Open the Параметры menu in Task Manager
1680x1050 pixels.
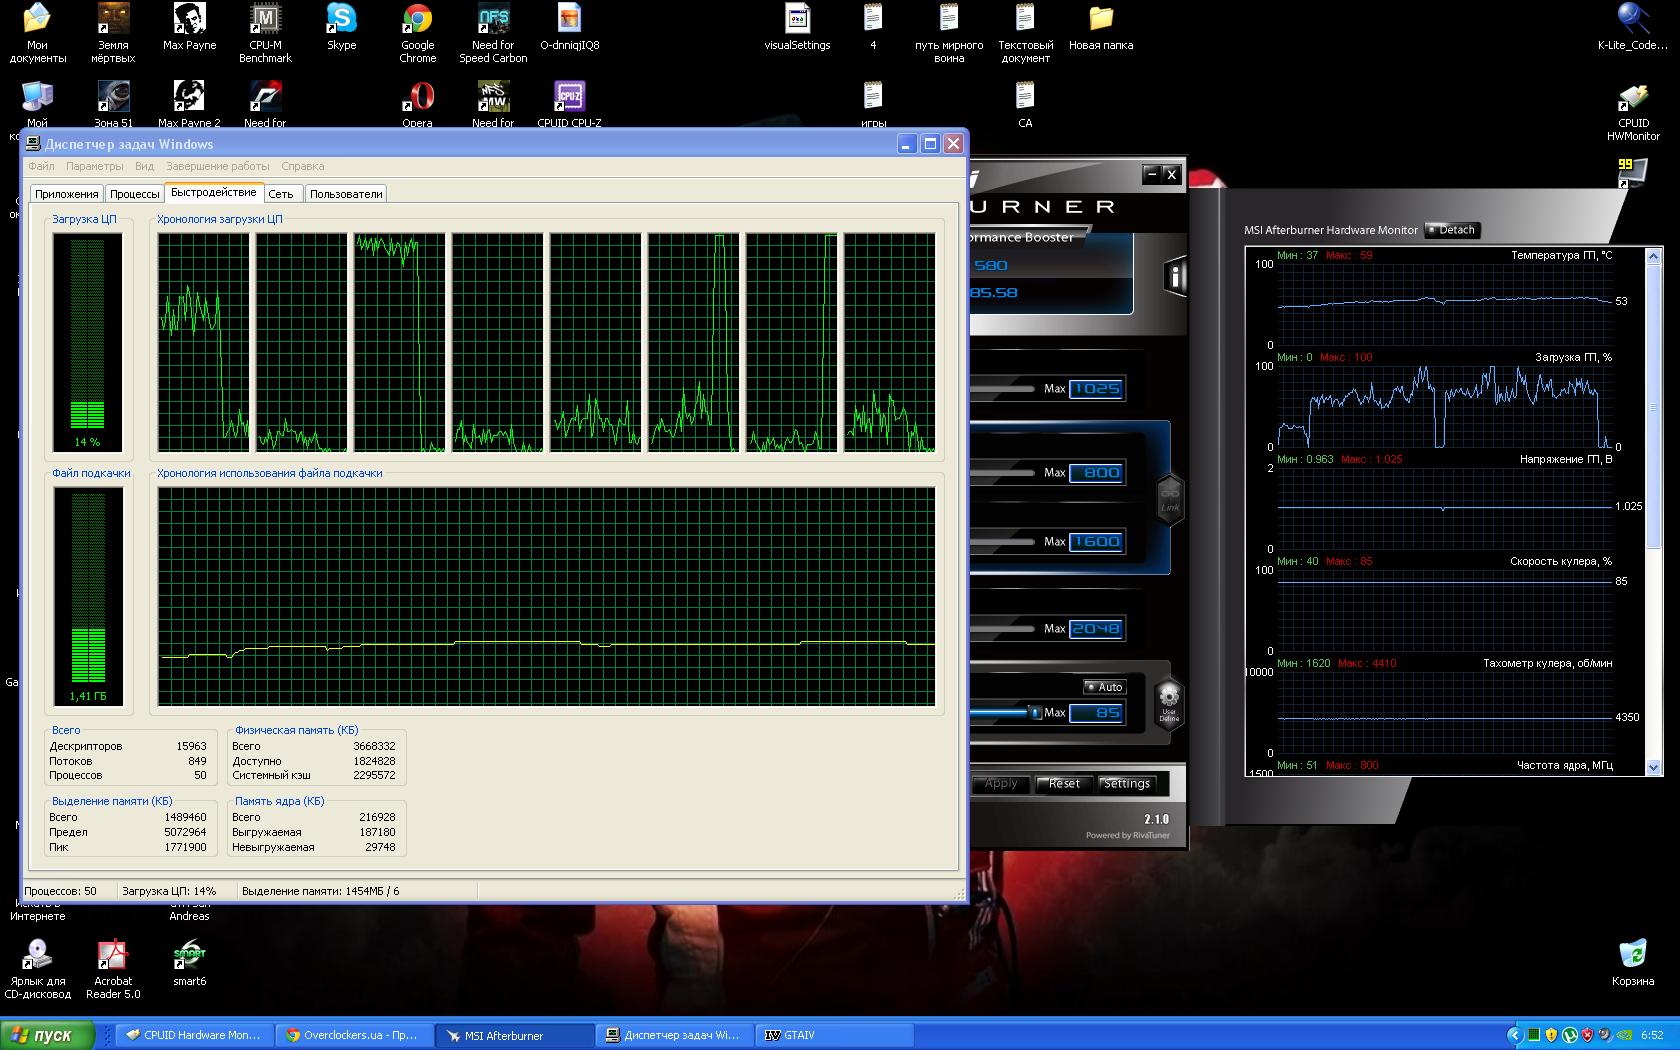[x=95, y=166]
